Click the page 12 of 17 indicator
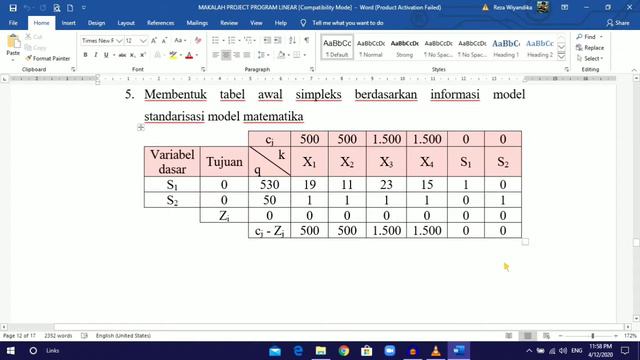Viewport: 640px width, 360px height. coord(19,336)
